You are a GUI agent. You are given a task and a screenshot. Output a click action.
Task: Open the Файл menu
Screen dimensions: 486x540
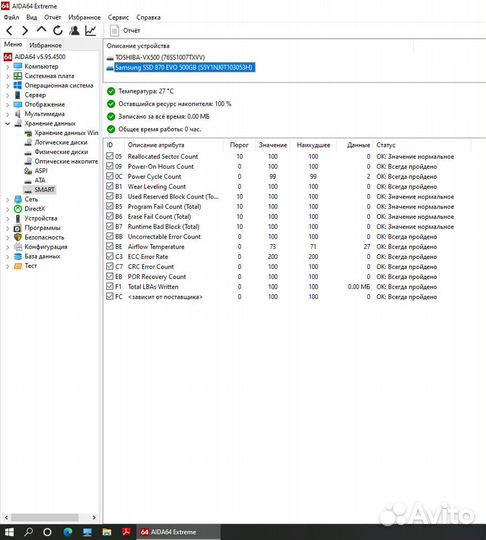(x=11, y=17)
